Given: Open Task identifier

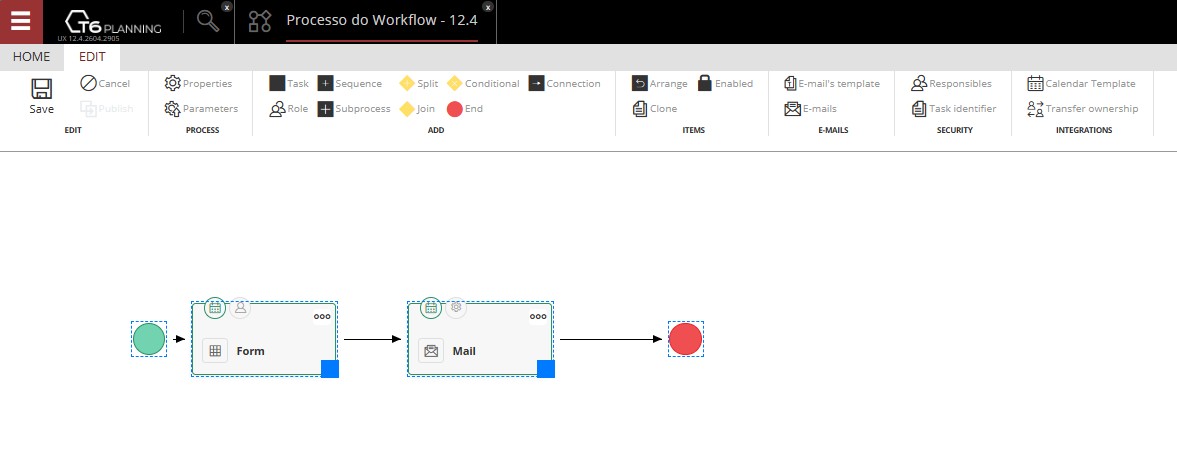Looking at the screenshot, I should 954,109.
